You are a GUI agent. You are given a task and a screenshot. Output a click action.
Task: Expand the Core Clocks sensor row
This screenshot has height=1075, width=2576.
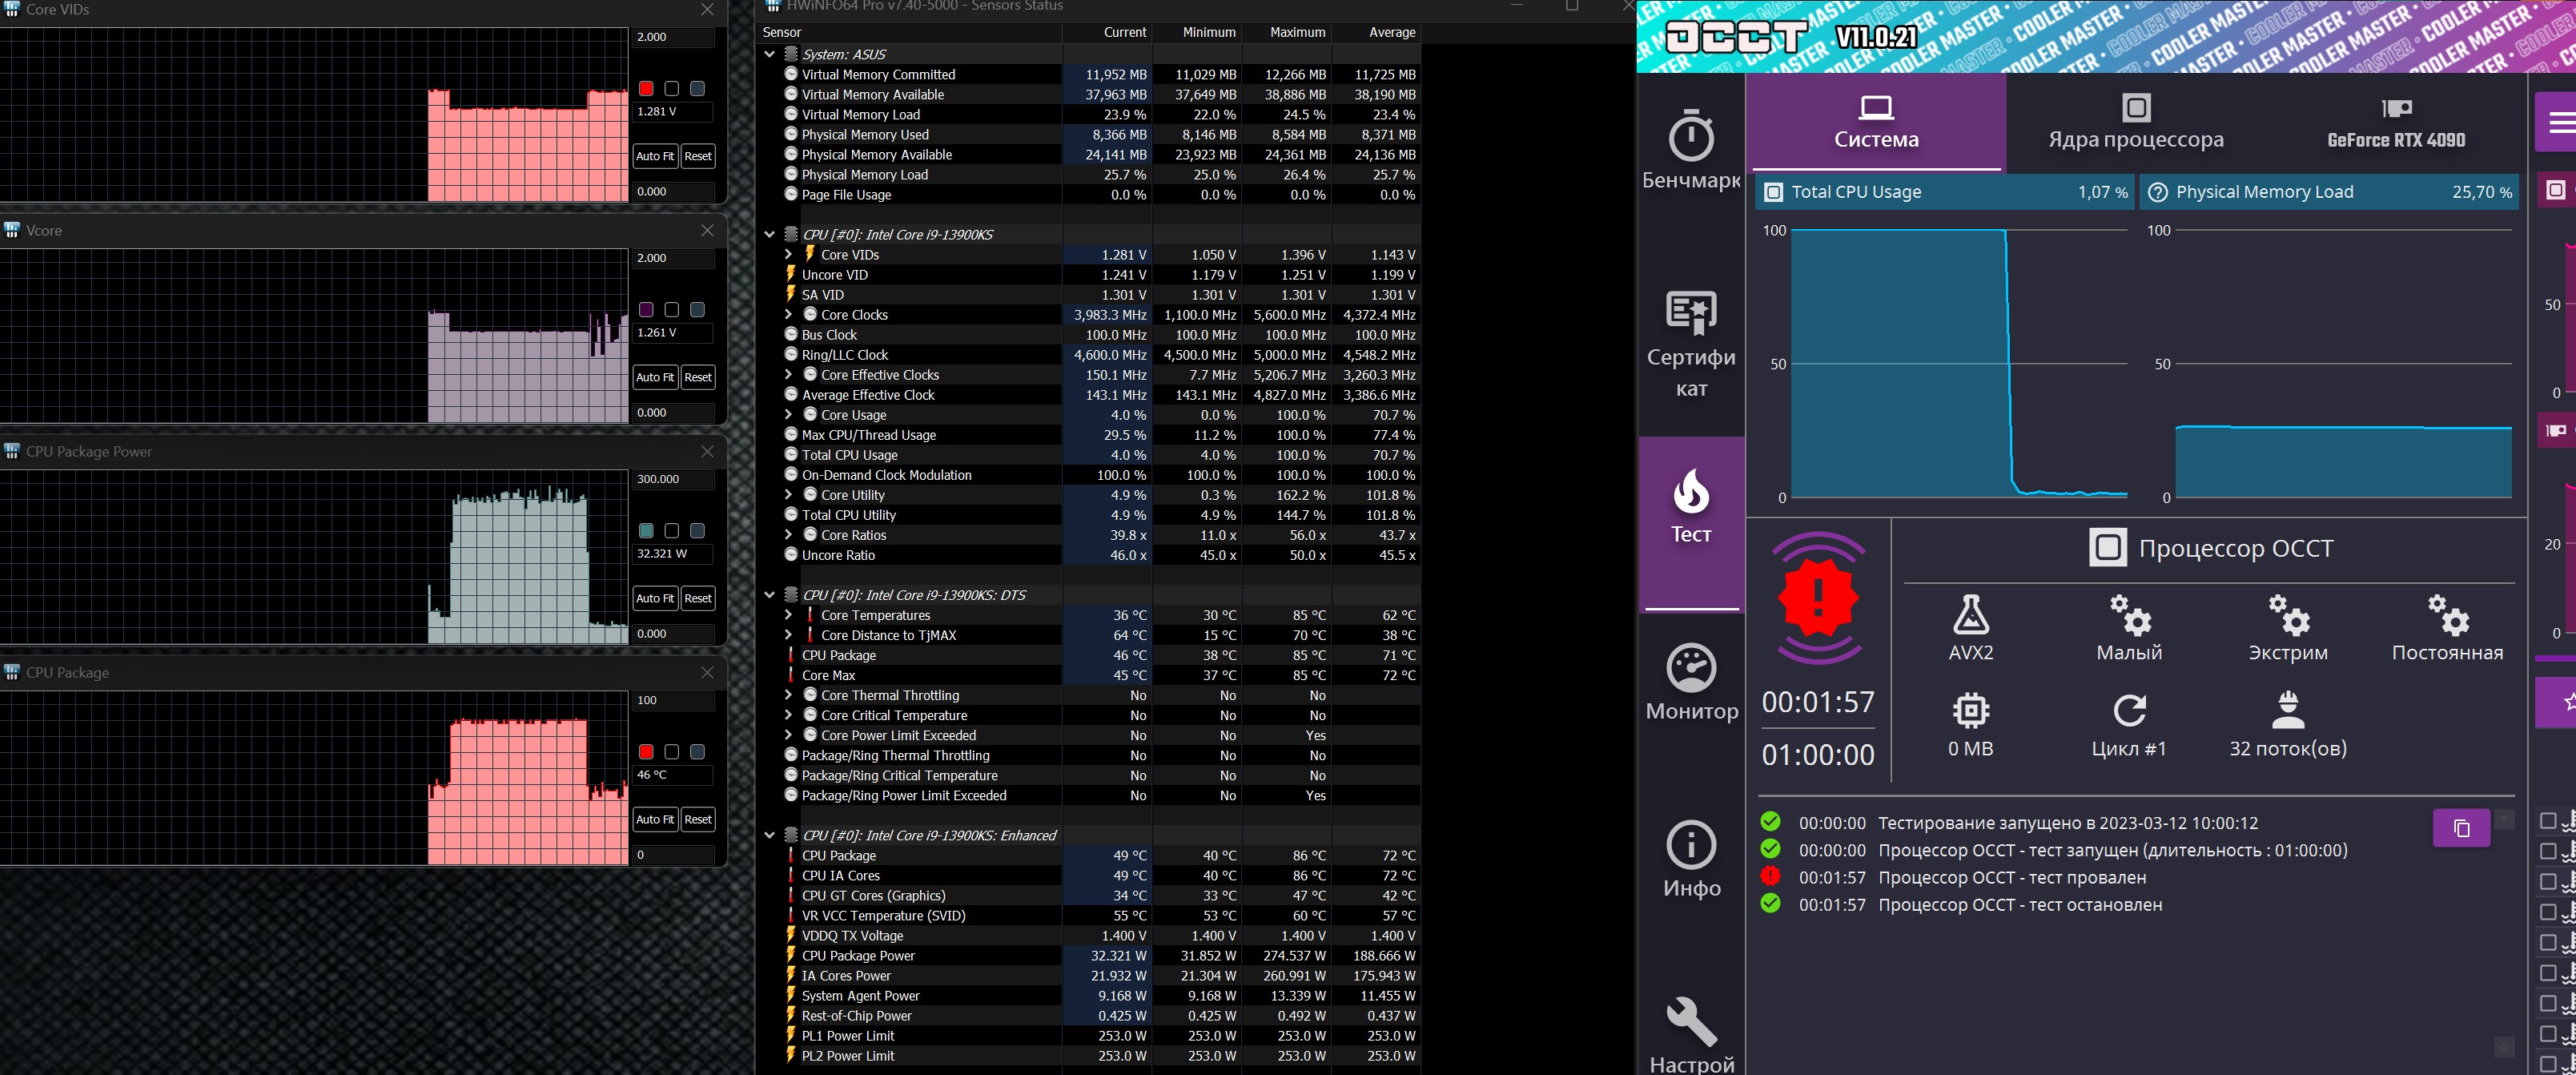pyautogui.click(x=788, y=315)
